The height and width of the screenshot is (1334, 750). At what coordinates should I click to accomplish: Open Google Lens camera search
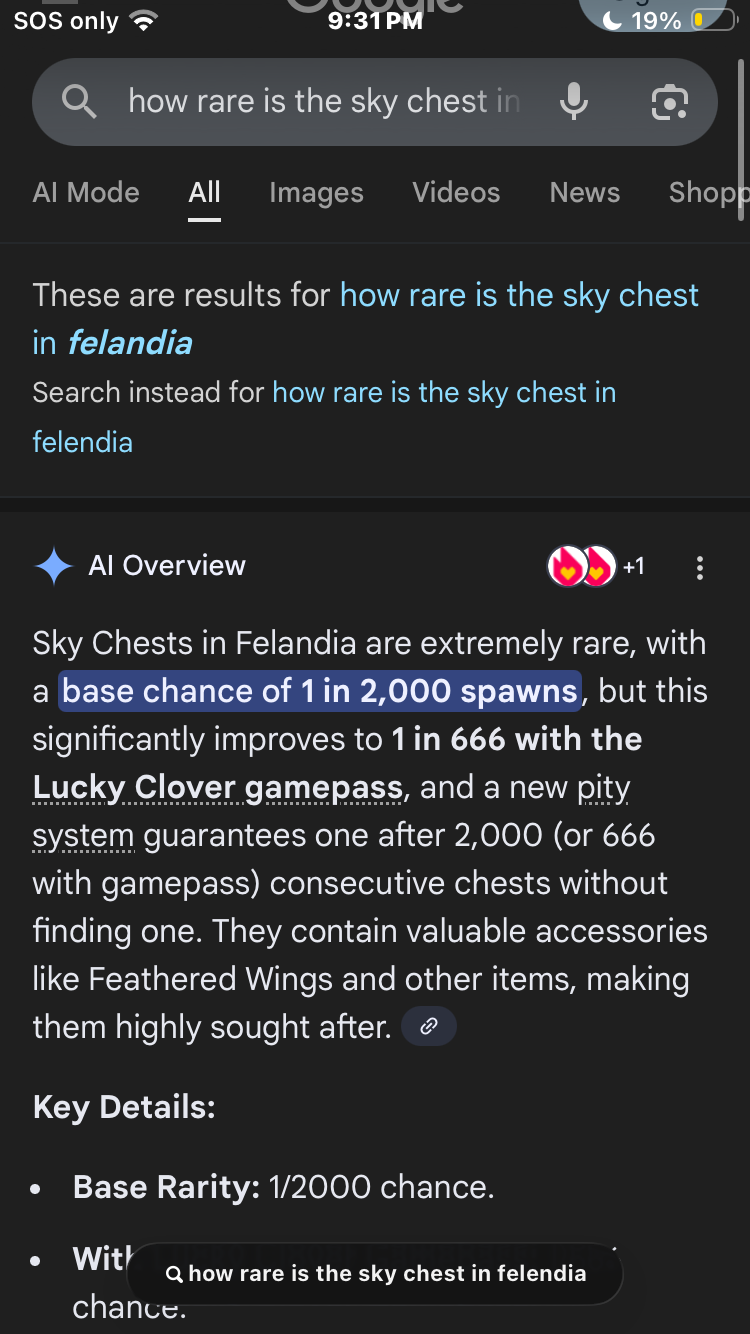tap(669, 101)
